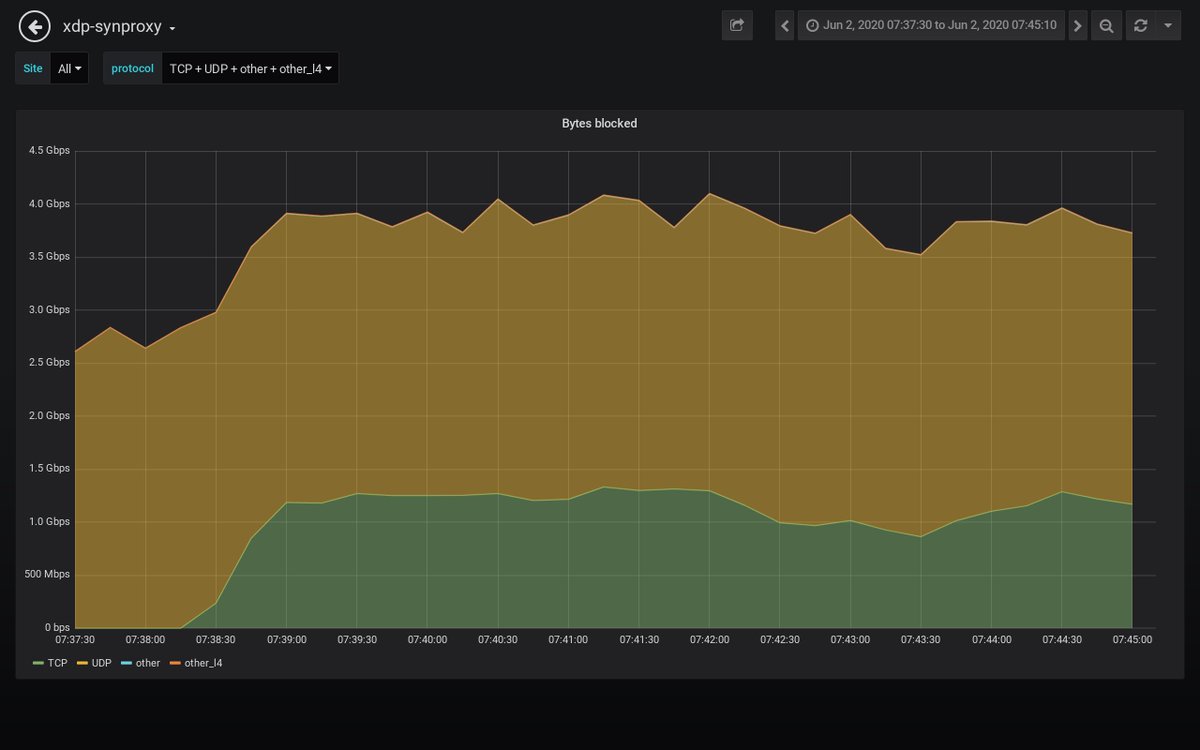Screen dimensions: 1200x750
Task: Open the Site variable All dropdown
Action: 67,68
